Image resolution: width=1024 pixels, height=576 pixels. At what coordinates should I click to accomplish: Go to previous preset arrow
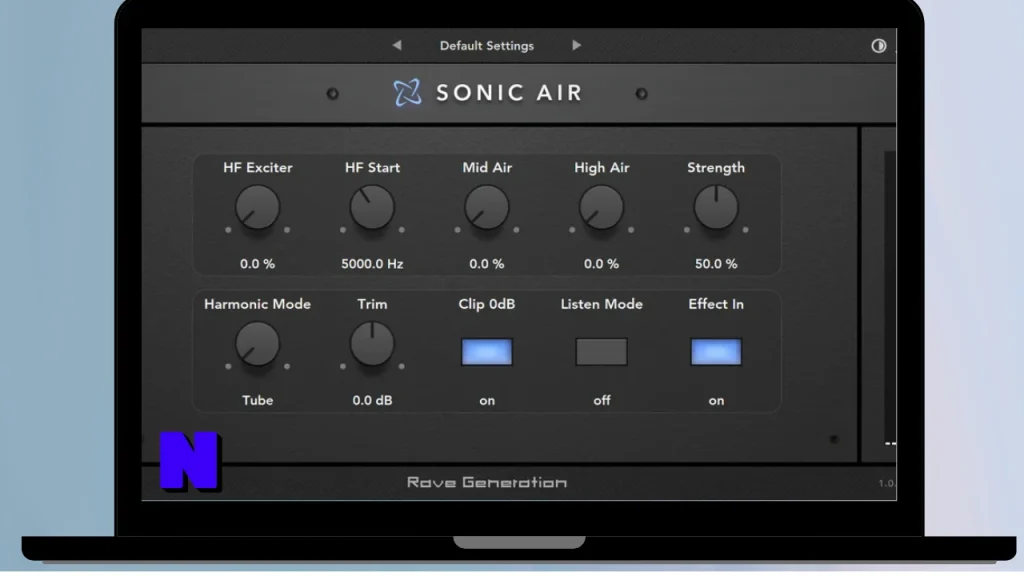pos(396,45)
